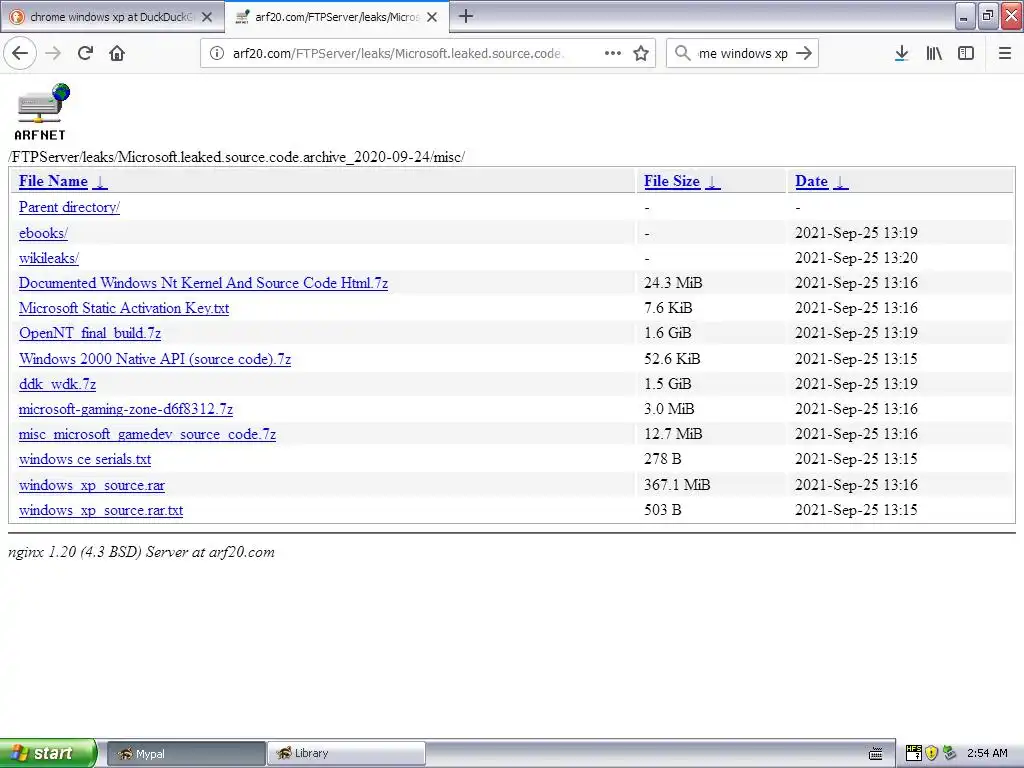Open the Parent directory link

(x=69, y=207)
